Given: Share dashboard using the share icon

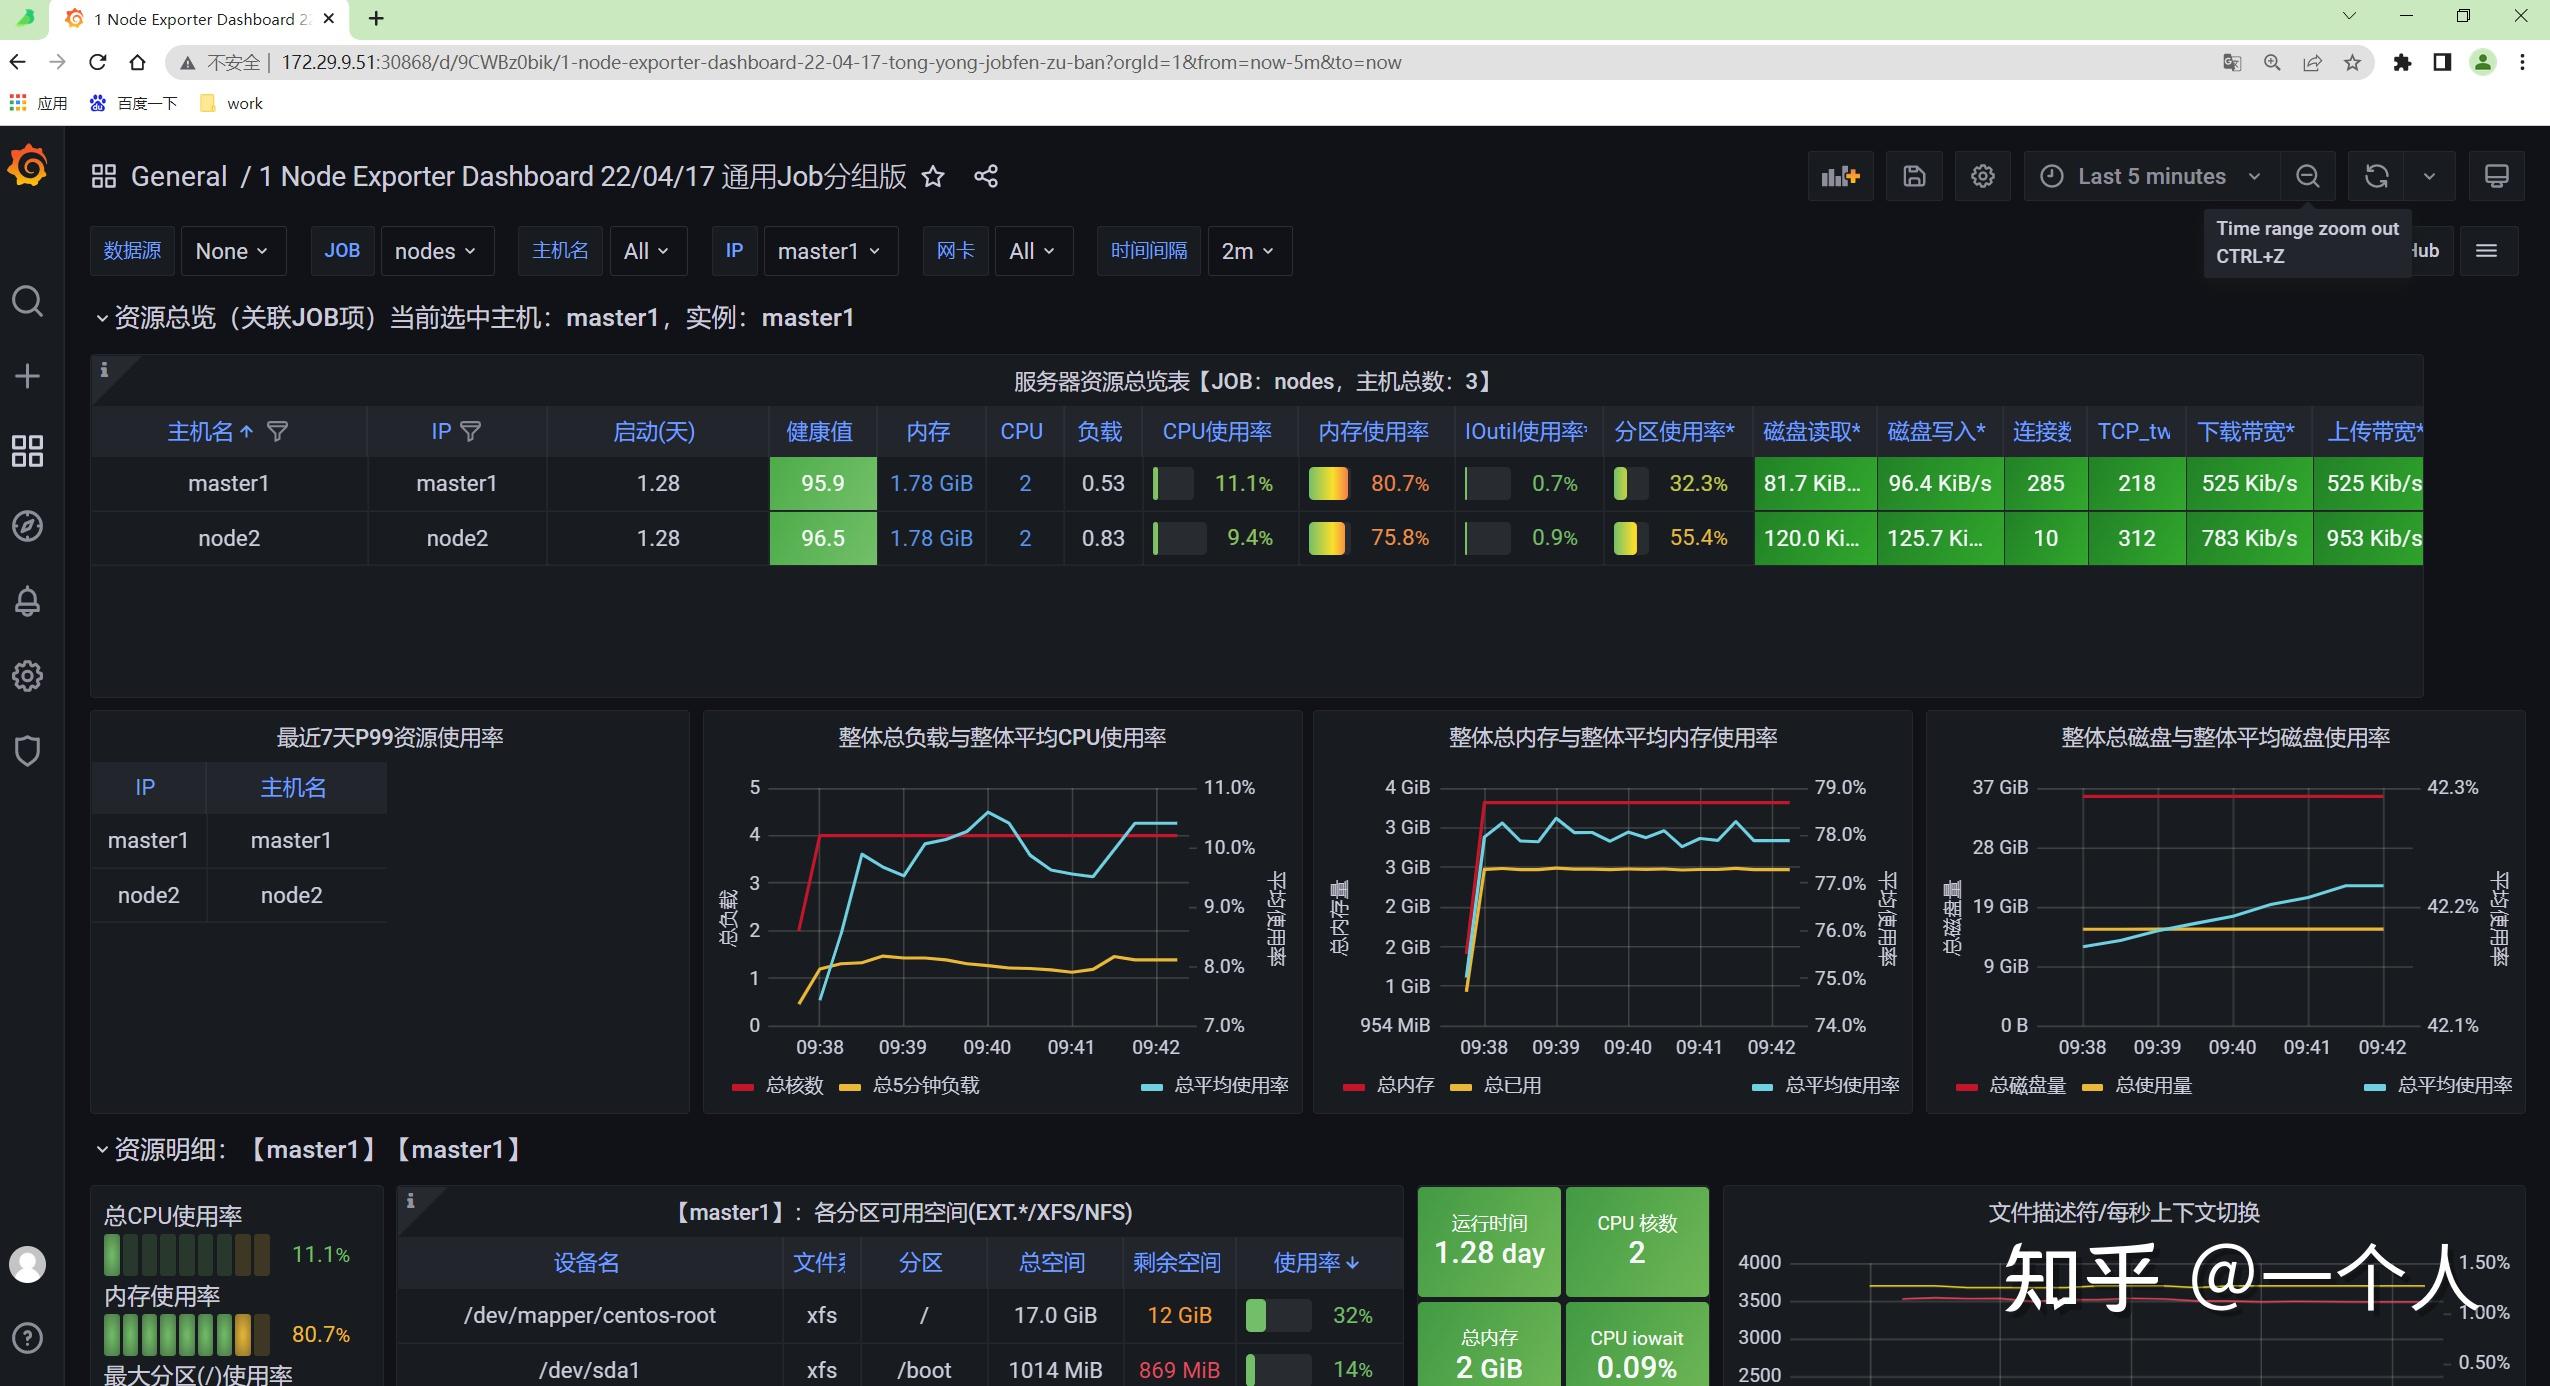Looking at the screenshot, I should [x=985, y=177].
